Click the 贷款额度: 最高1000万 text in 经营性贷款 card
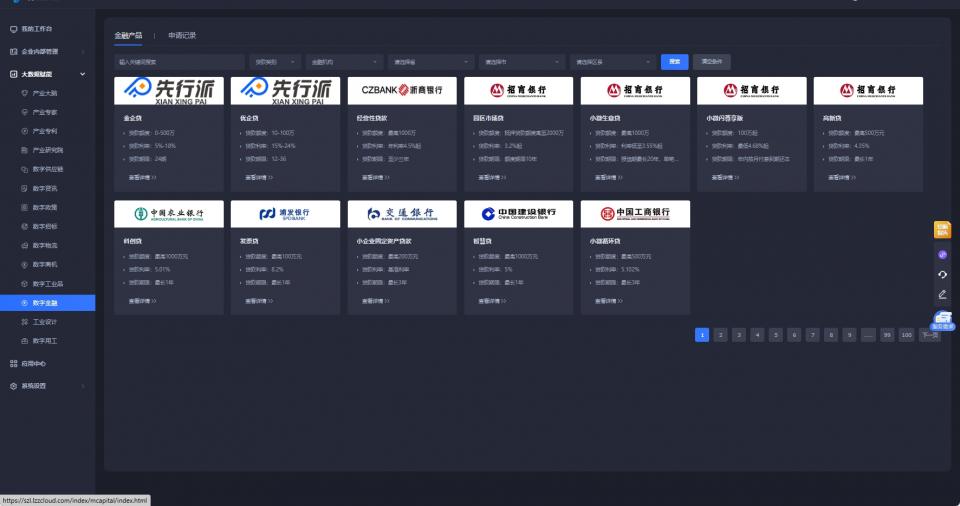 [x=389, y=133]
